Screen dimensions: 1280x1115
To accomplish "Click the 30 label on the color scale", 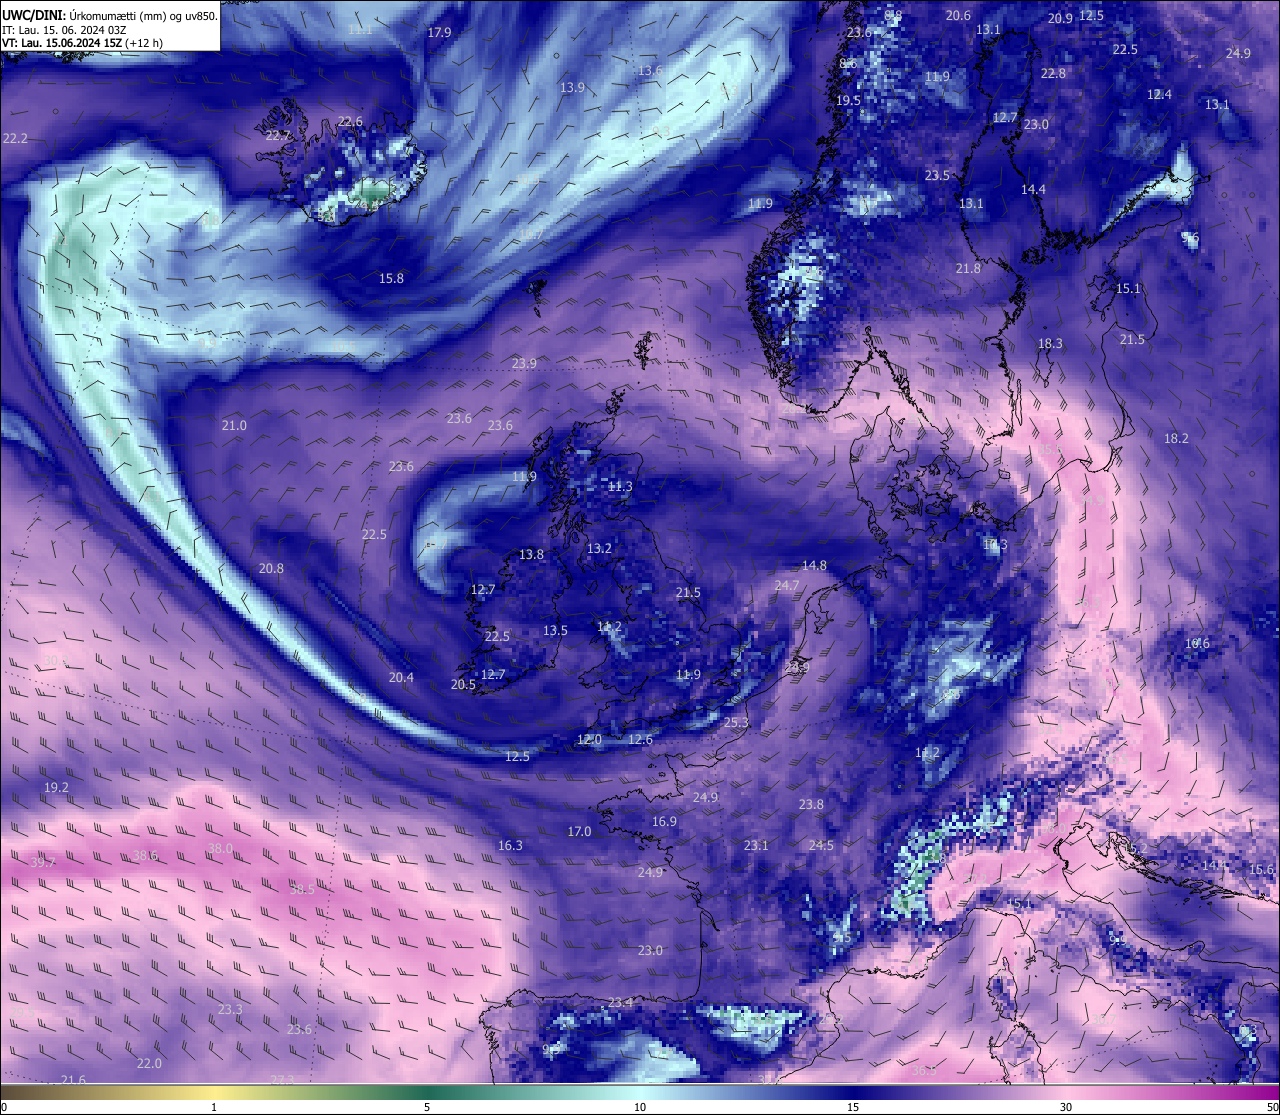I will pos(1066,1107).
